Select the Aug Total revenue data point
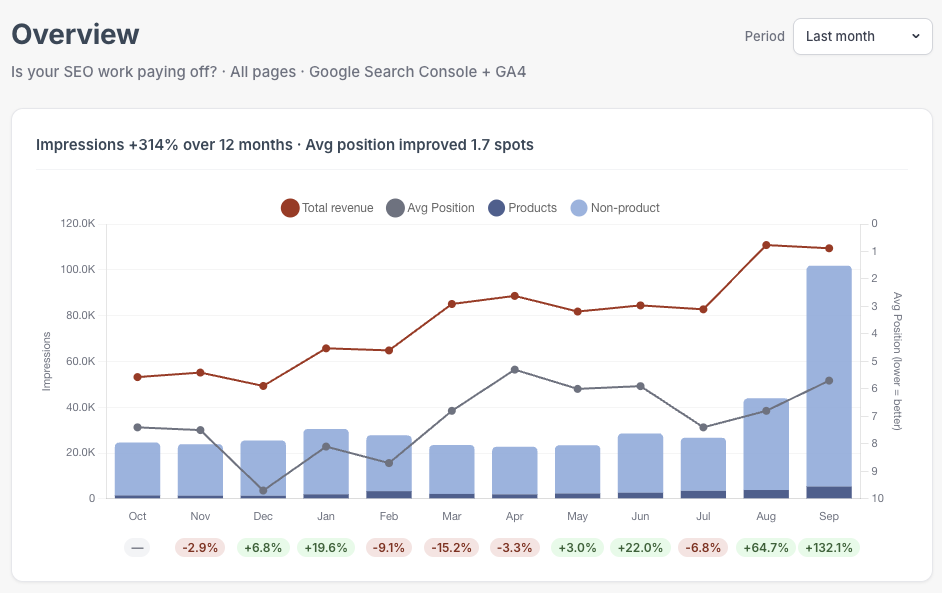 pyautogui.click(x=766, y=245)
